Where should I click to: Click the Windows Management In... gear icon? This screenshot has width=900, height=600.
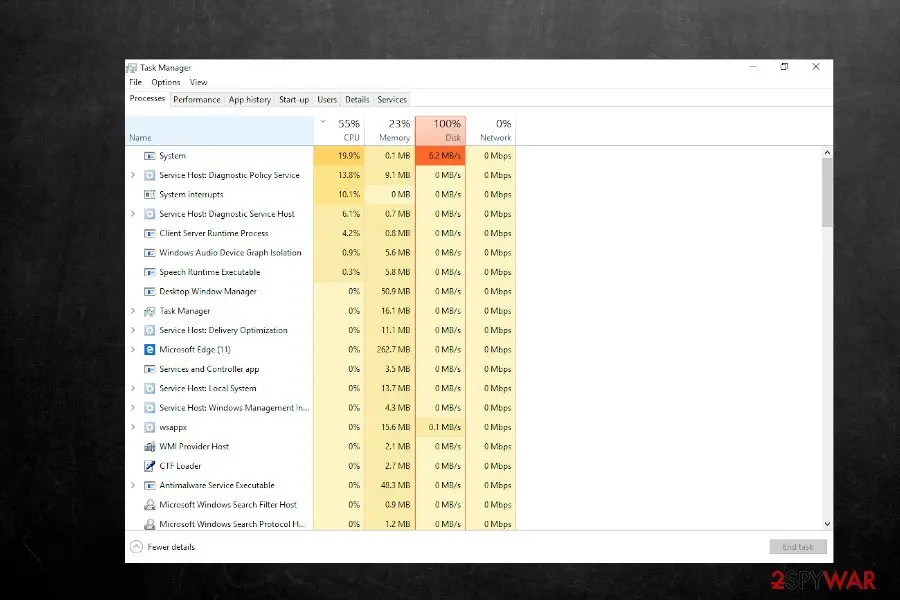(149, 408)
